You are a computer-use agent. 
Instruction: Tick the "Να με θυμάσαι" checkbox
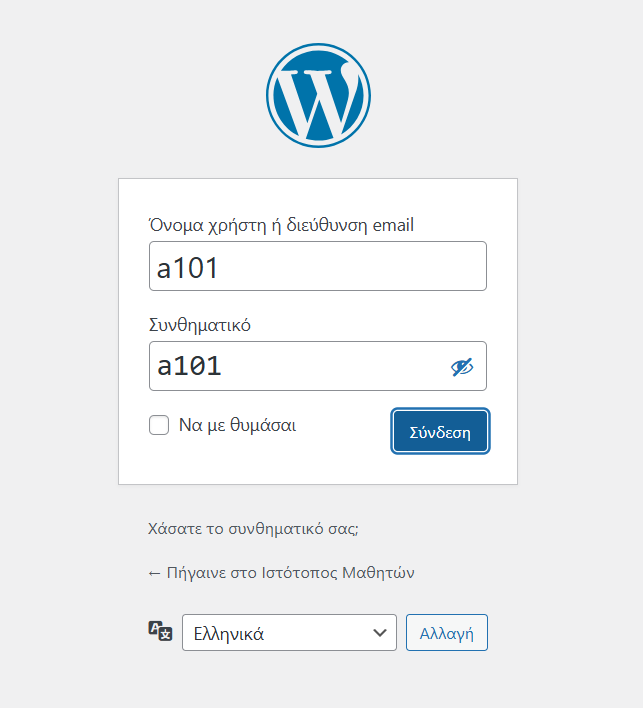(159, 425)
